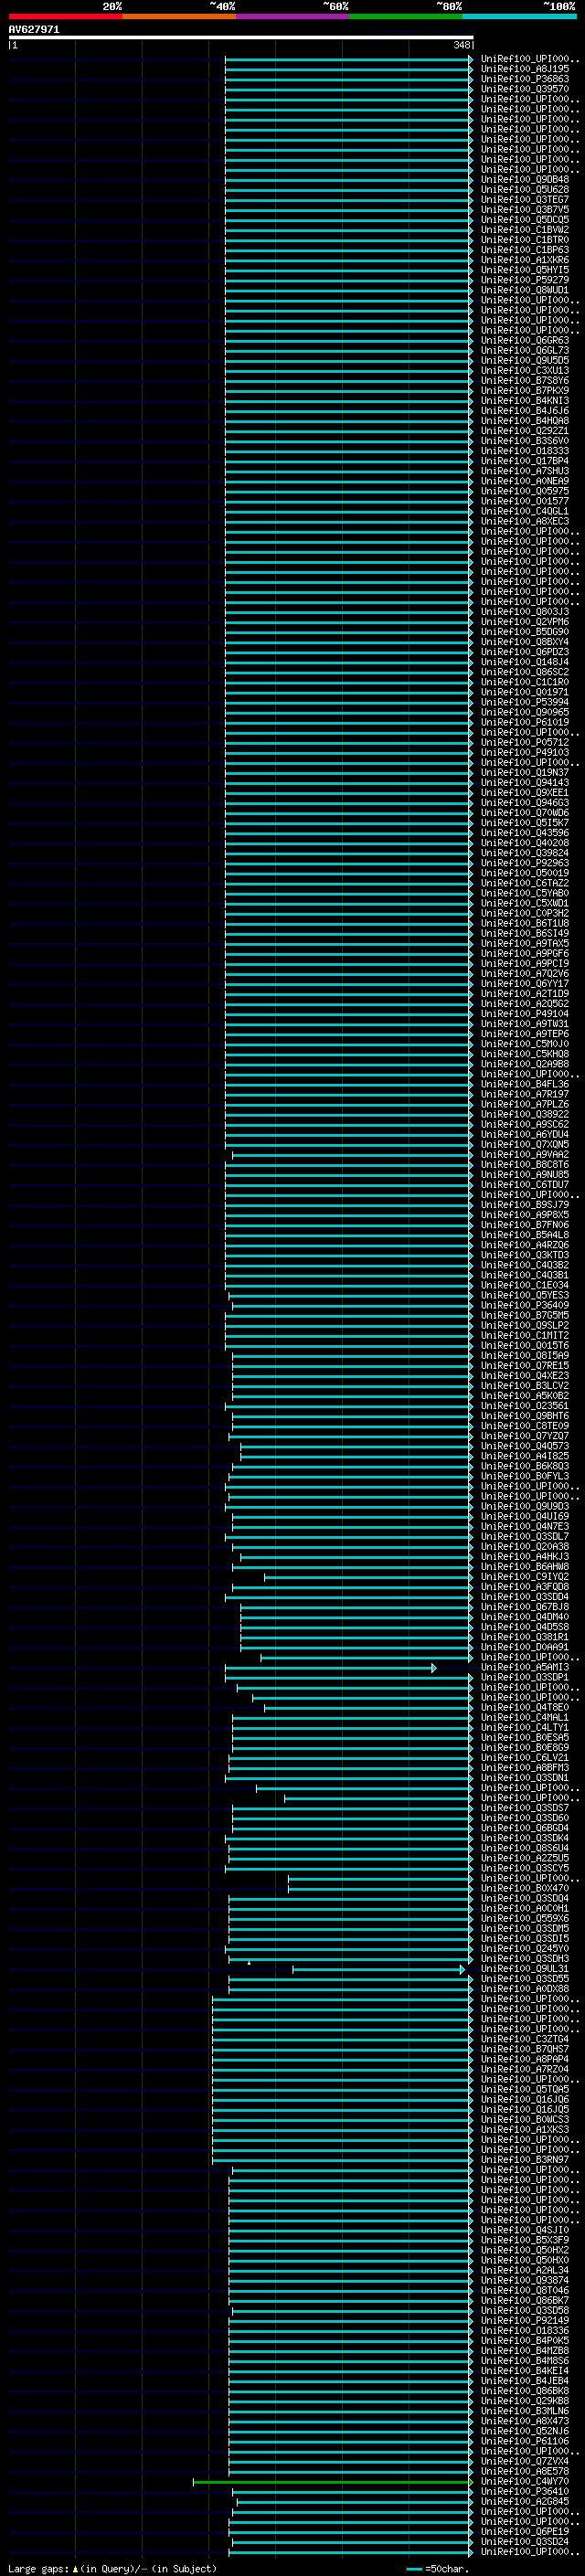Select hit label UniRef100_B7PKX9
585x2576 pixels.
click(x=525, y=390)
